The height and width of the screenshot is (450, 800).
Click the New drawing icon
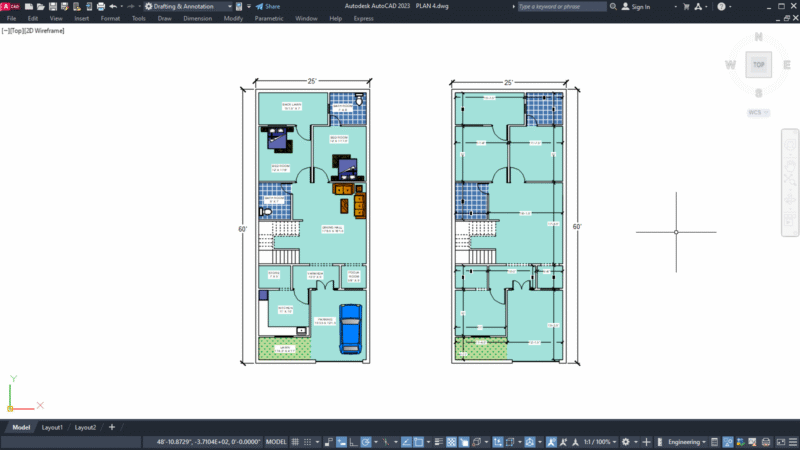pos(29,7)
